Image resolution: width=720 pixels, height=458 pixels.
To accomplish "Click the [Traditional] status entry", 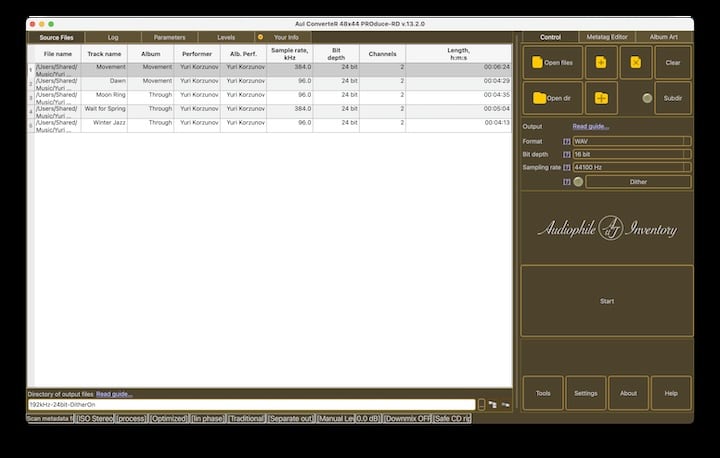I will [x=247, y=418].
